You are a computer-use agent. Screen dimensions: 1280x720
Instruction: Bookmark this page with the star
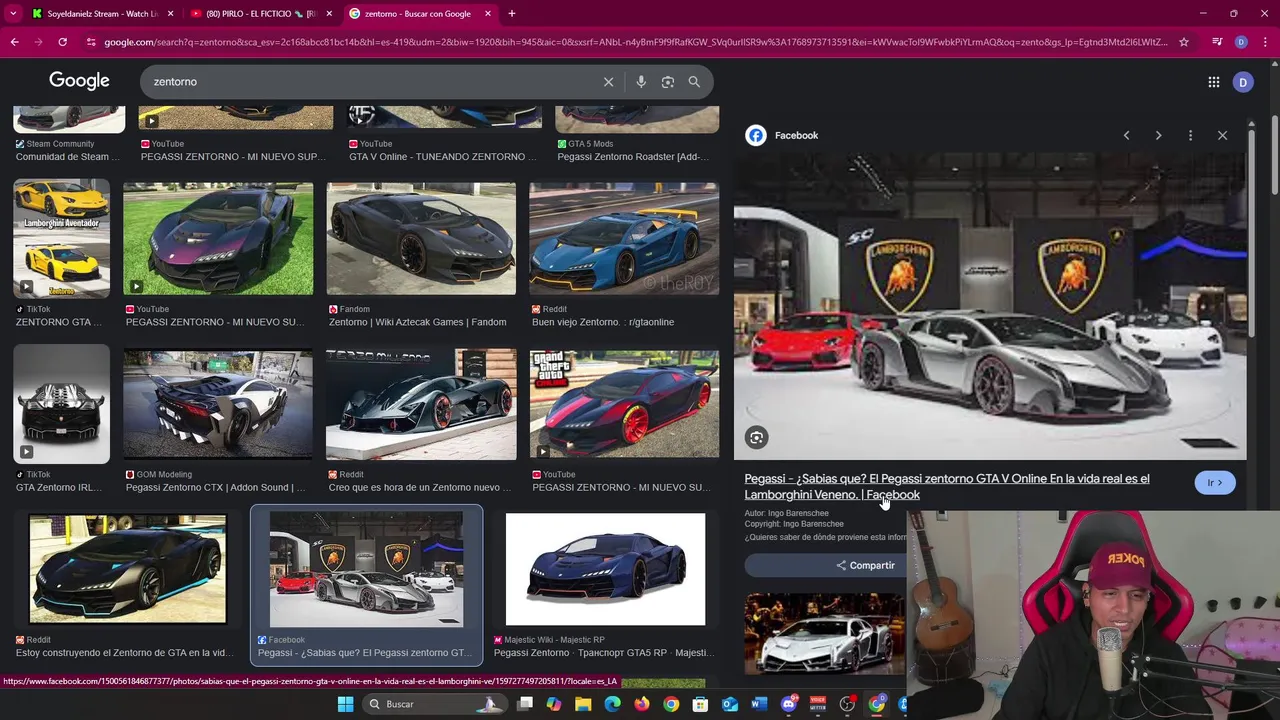point(1184,42)
